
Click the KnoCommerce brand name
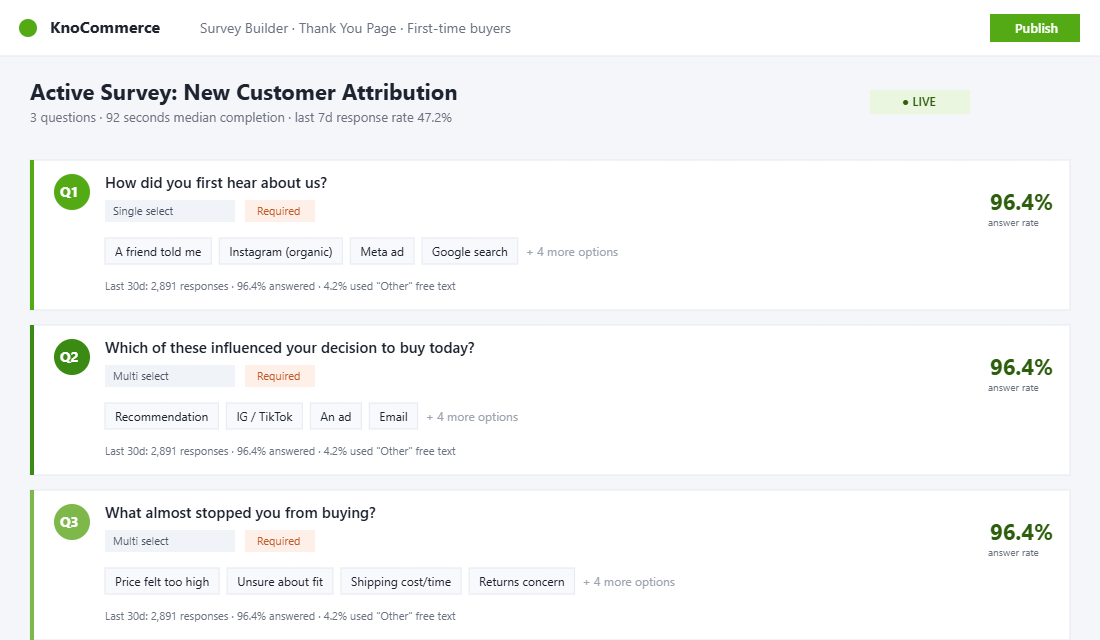tap(105, 28)
